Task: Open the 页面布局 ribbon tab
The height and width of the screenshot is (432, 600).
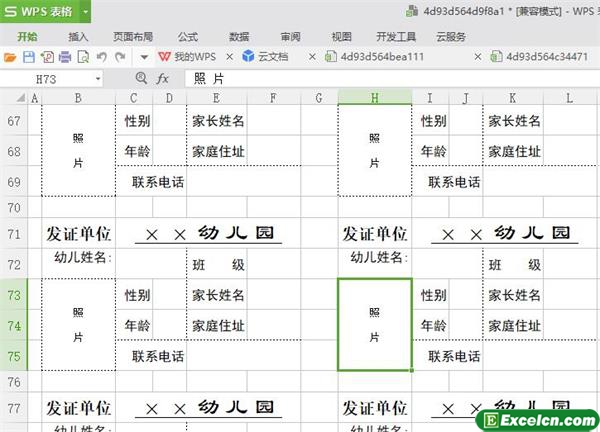Action: [133, 37]
